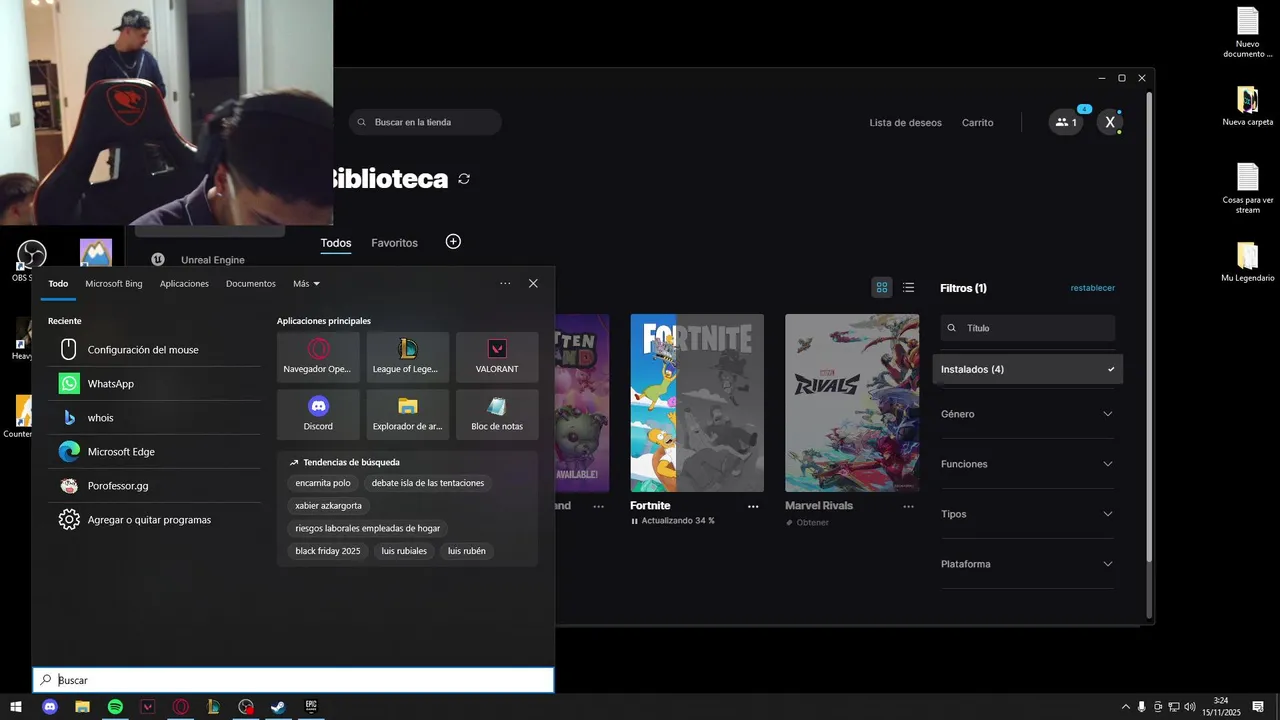Select the Todo search tab

pos(58,284)
